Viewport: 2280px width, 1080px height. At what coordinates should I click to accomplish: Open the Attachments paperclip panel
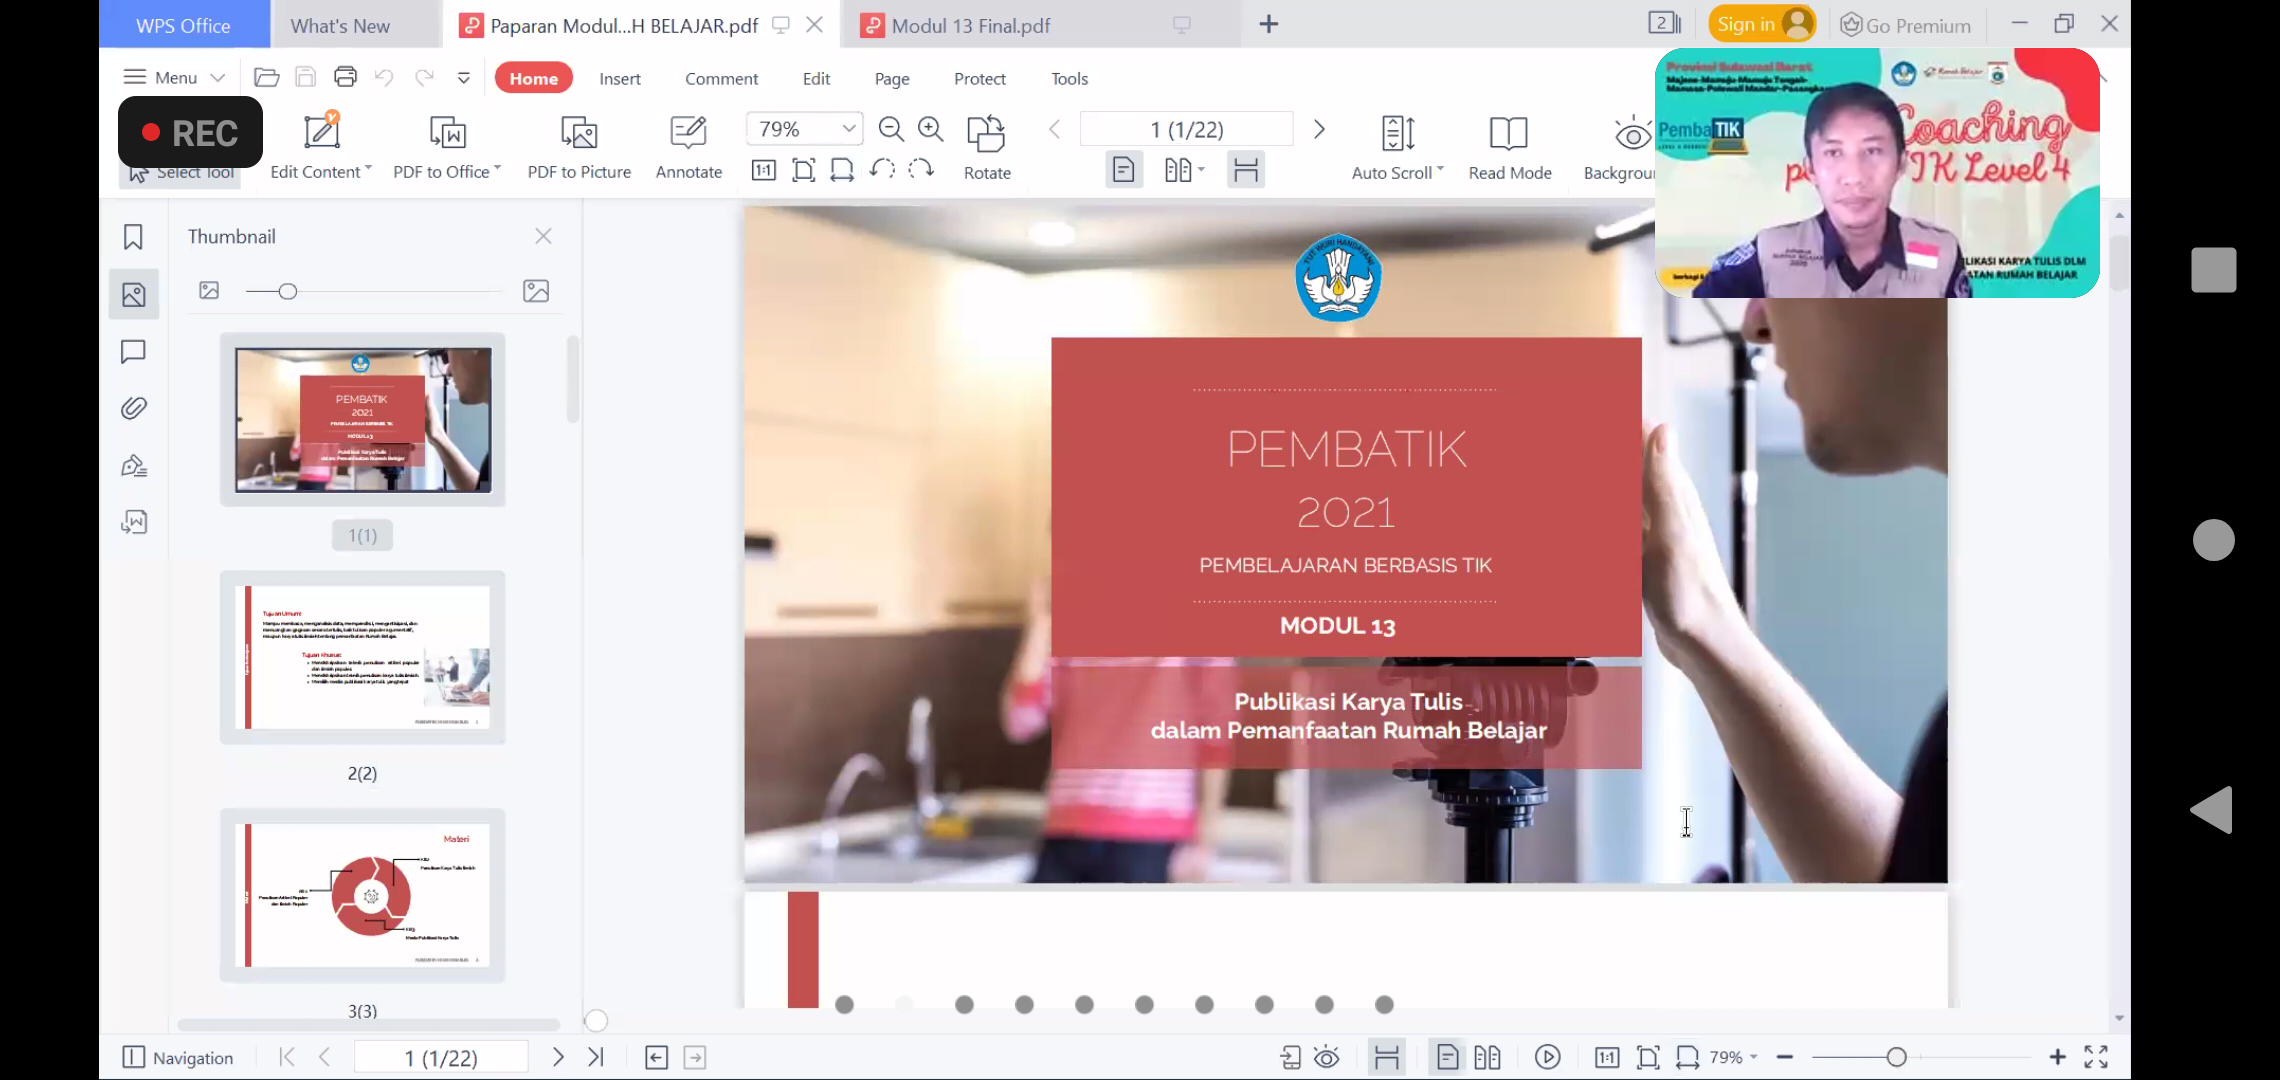[133, 408]
